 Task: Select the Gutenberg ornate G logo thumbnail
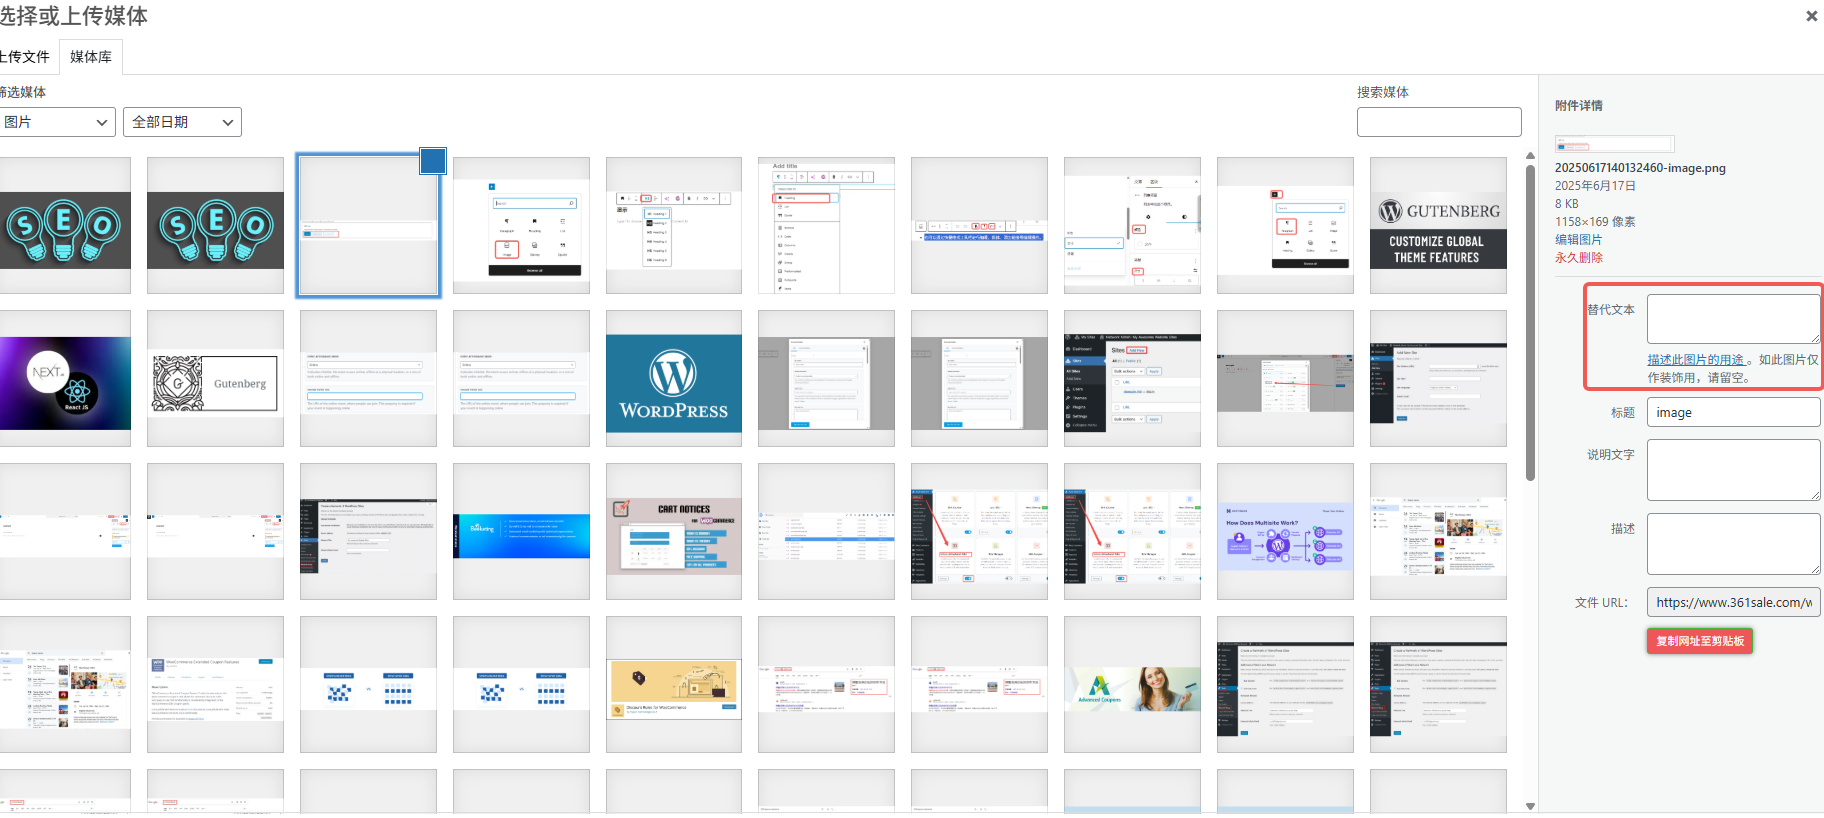pos(215,378)
